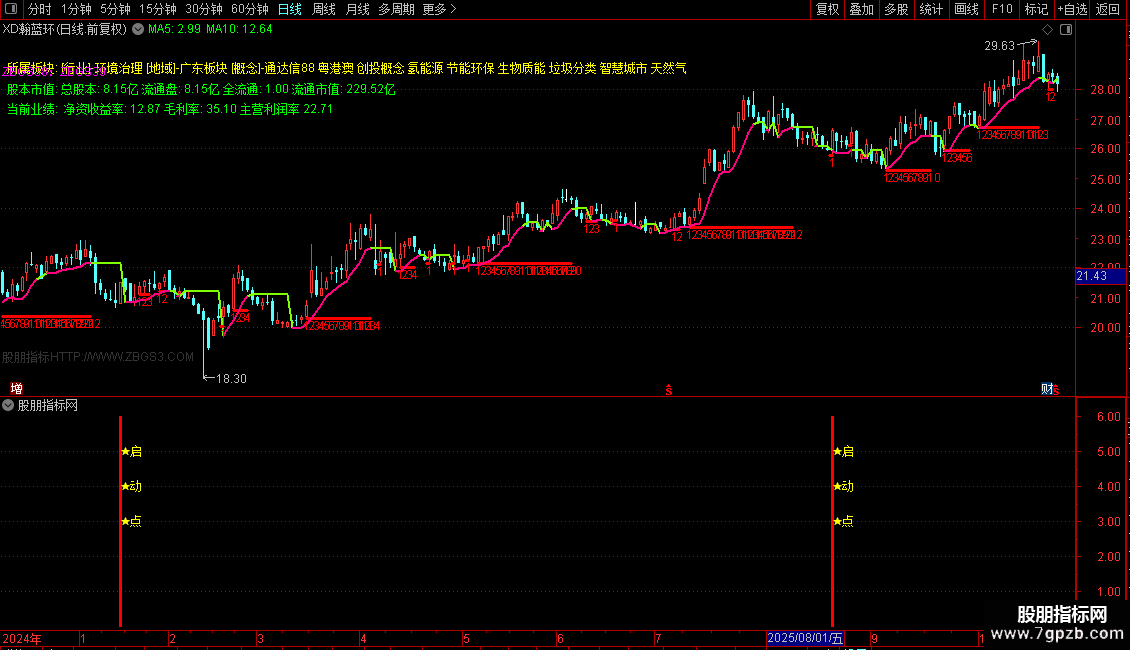Switch to 月线 monthly chart
The width and height of the screenshot is (1130, 650).
coord(357,9)
